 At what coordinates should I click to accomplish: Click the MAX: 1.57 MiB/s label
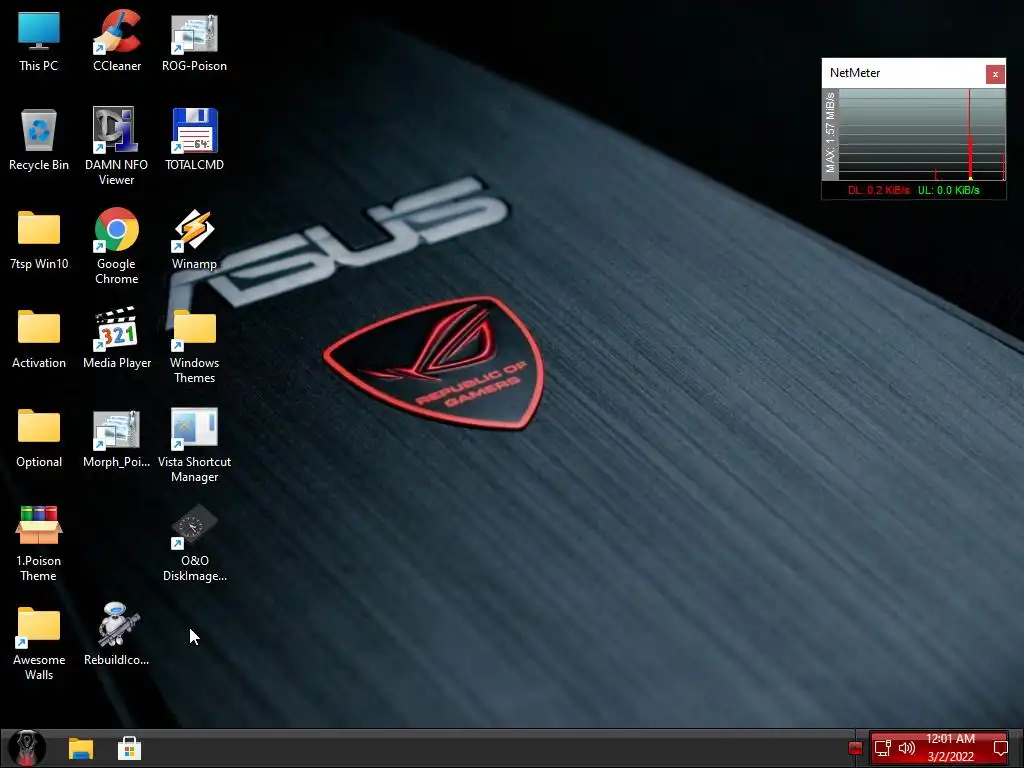830,133
